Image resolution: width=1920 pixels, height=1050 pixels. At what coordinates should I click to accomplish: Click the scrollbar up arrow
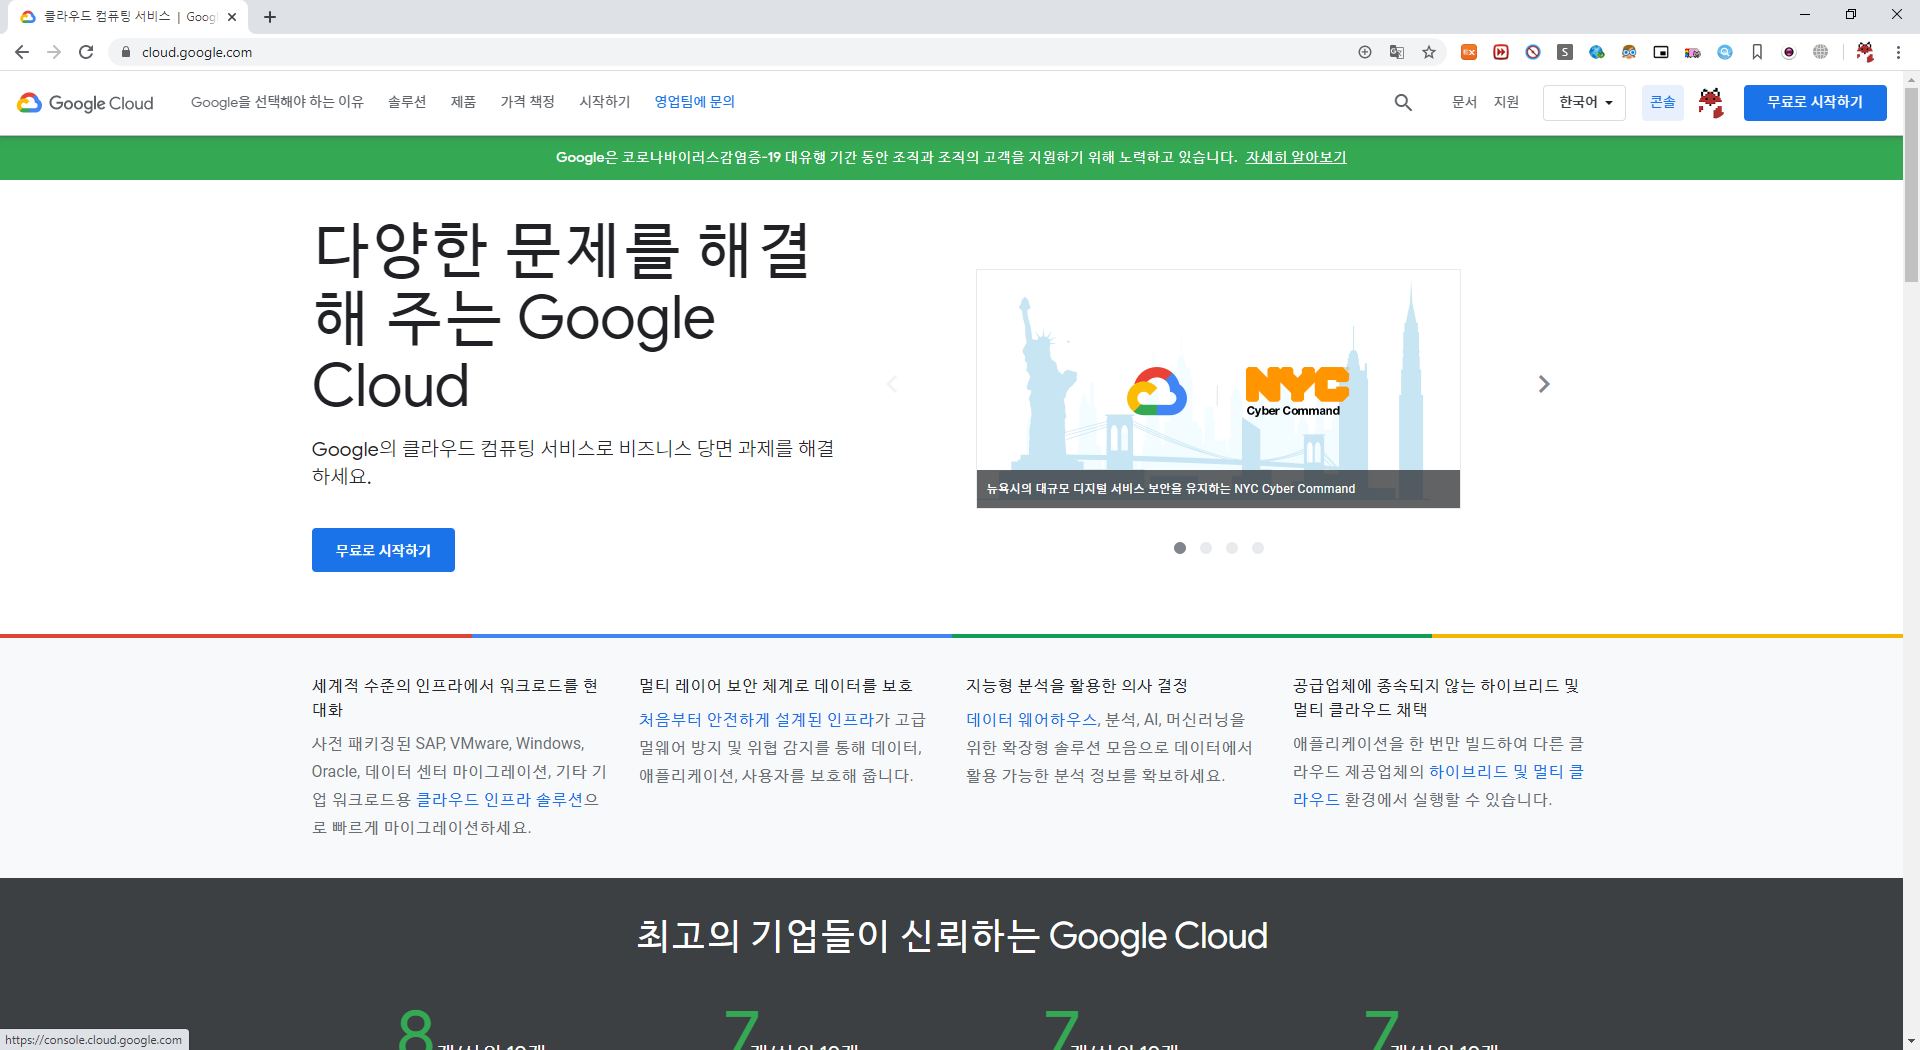coord(1911,78)
